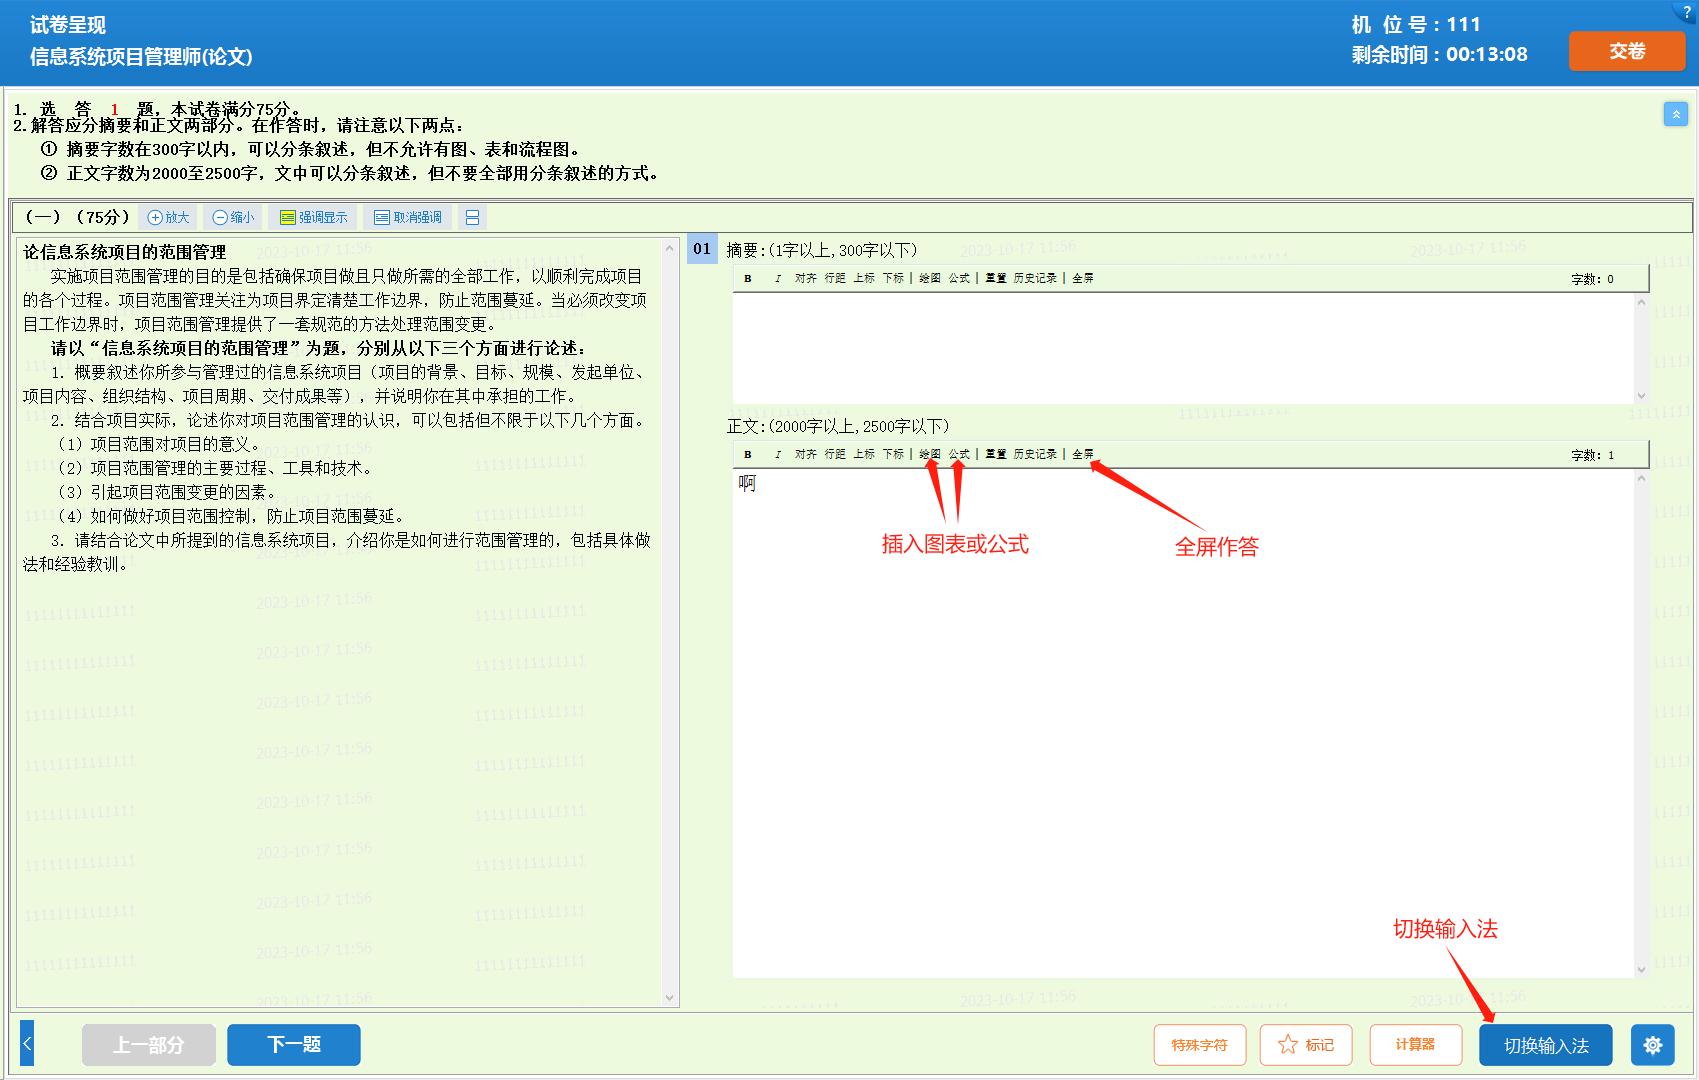Apply 强调显示 highlight to question text
This screenshot has width=1699, height=1080.
click(314, 217)
